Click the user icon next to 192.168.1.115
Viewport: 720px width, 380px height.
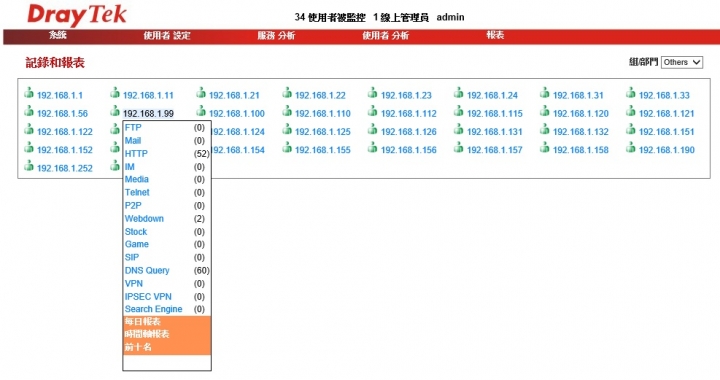click(458, 111)
